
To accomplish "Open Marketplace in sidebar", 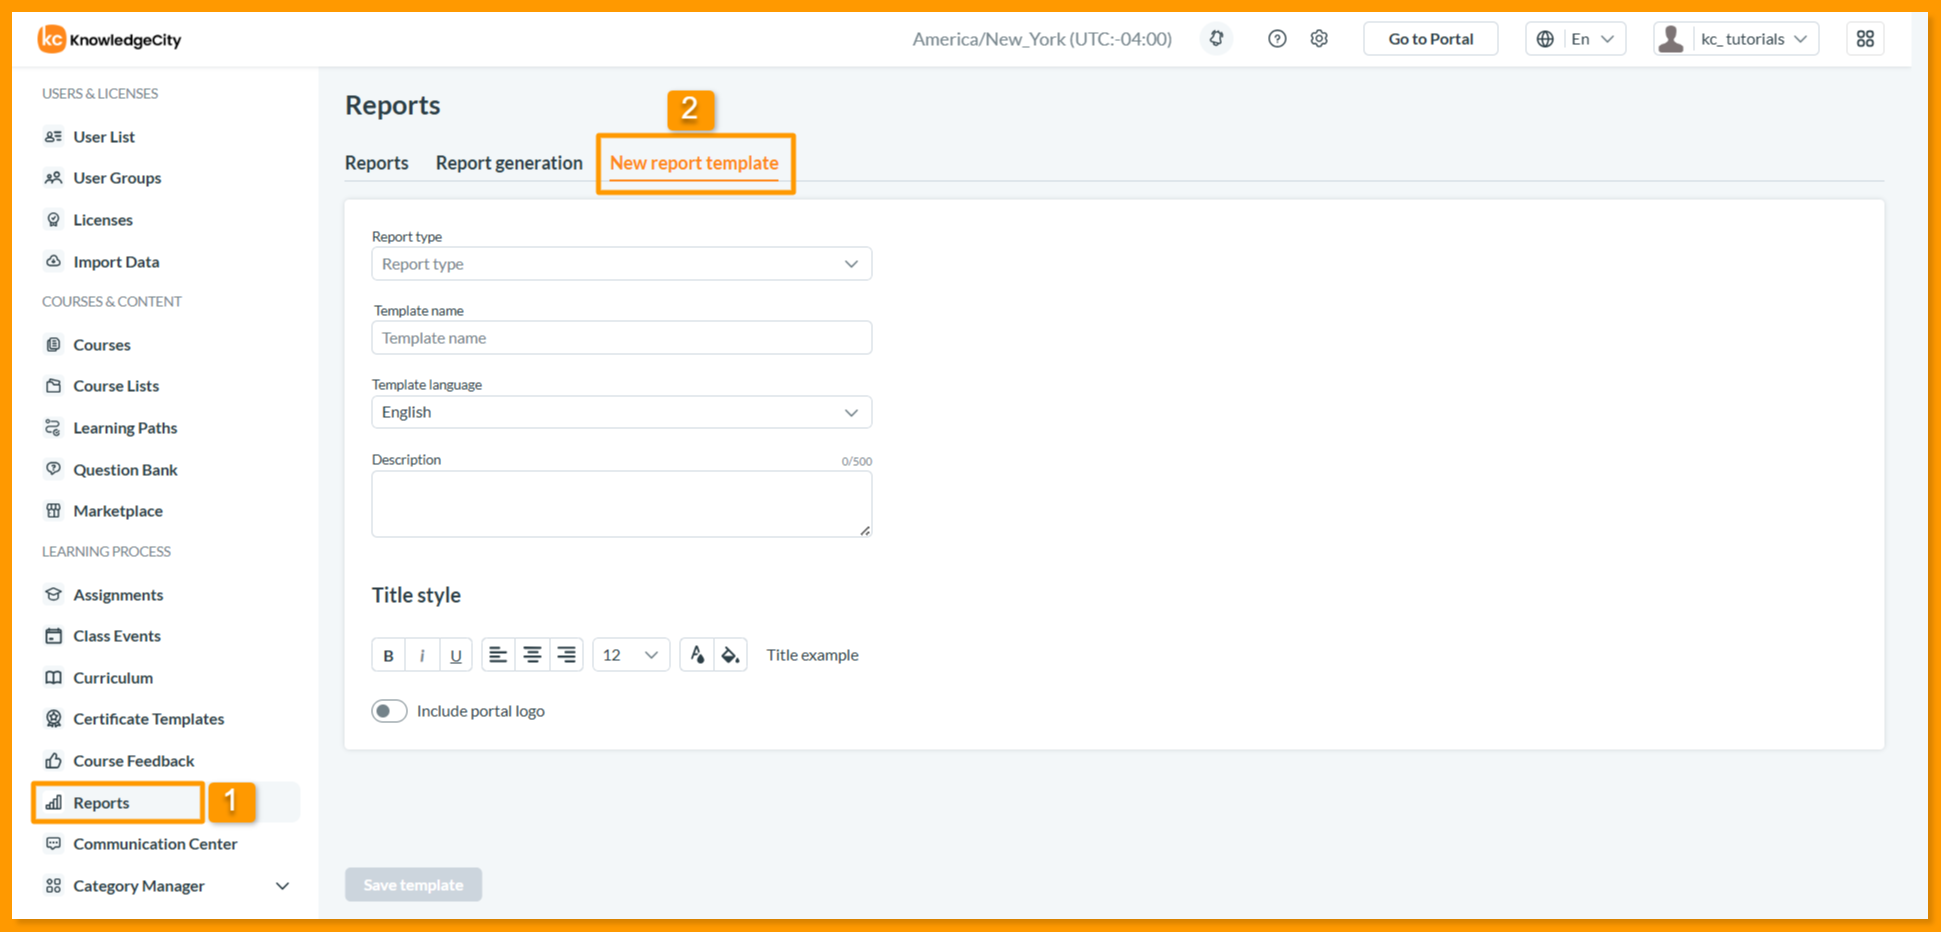I will pos(117,511).
